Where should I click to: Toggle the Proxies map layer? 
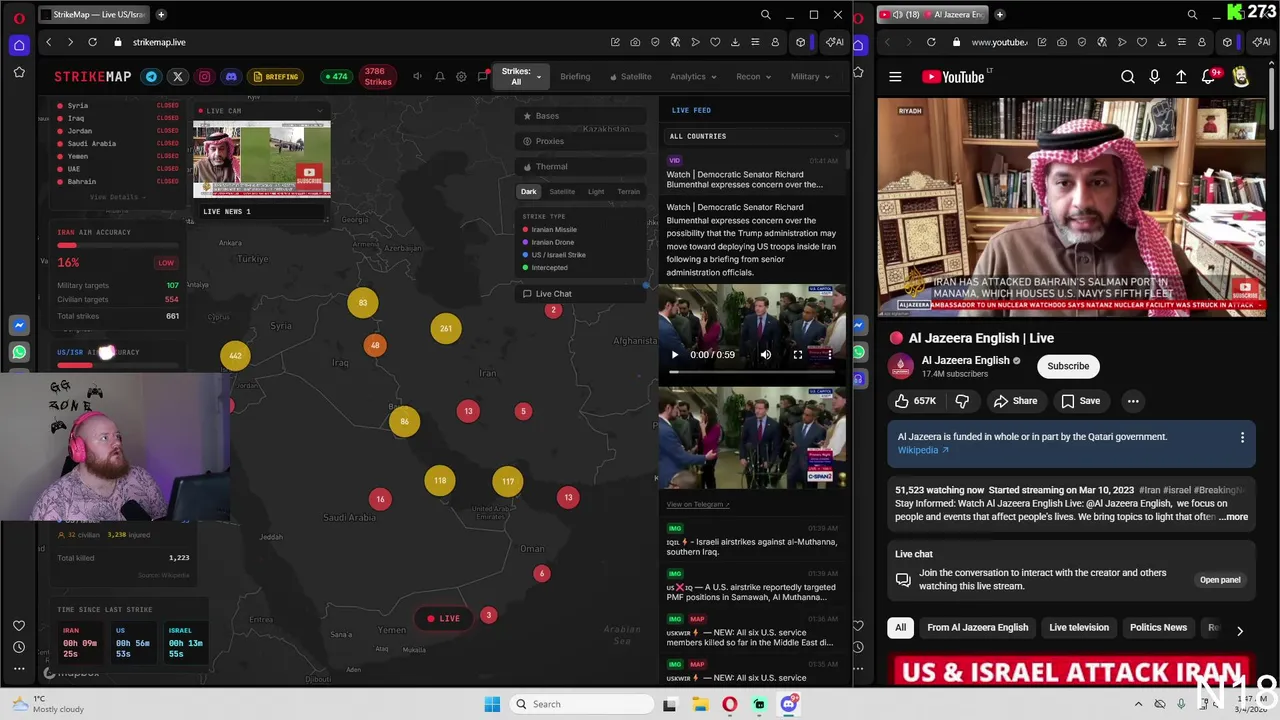(580, 141)
